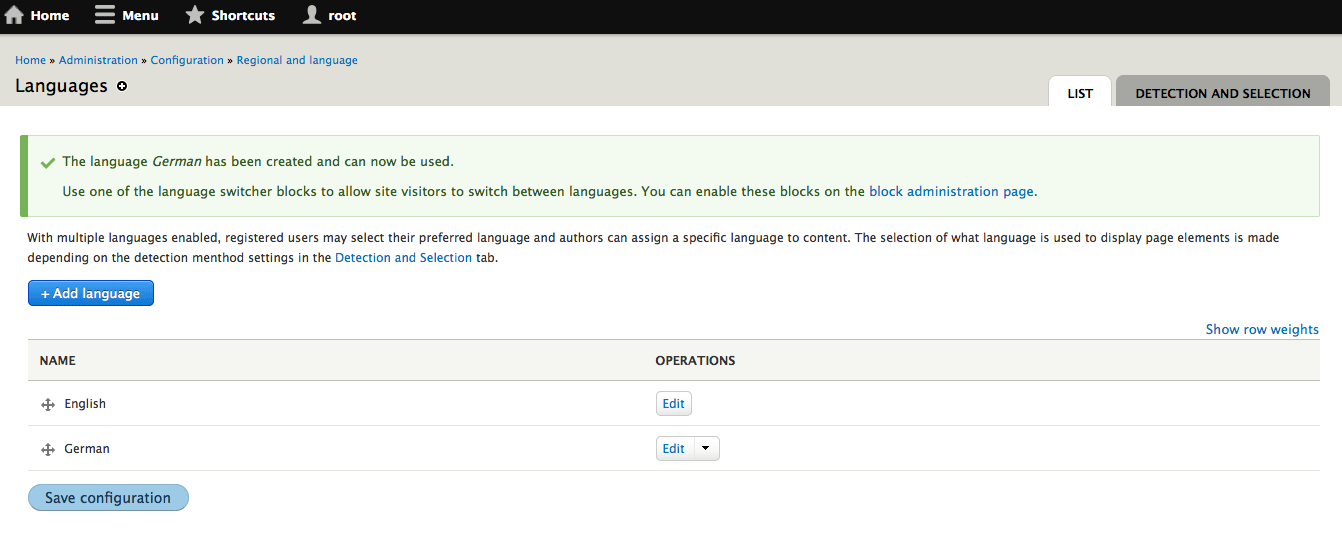Toggle Show row weights
Screen dimensions: 1342x533
pyautogui.click(x=1261, y=329)
